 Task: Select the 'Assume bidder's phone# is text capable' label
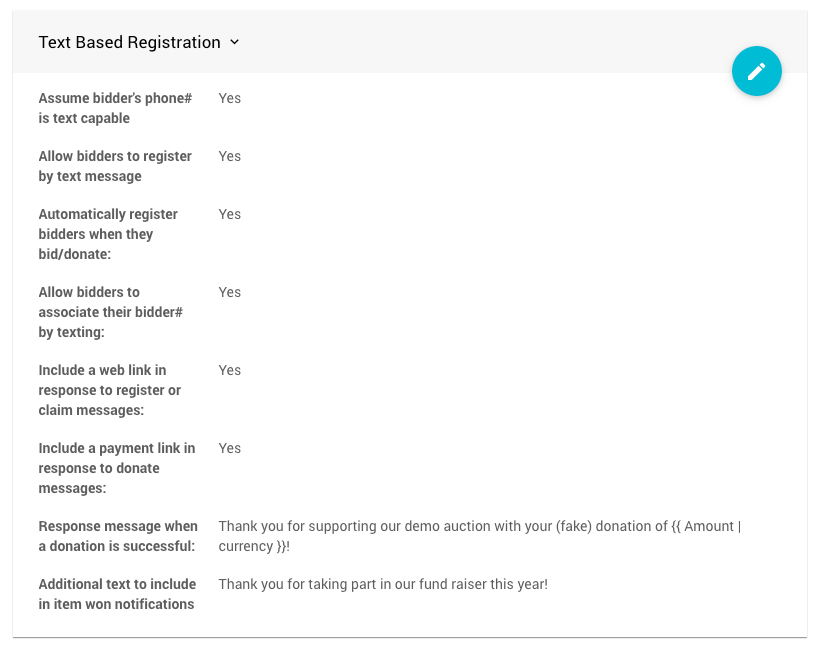coord(114,108)
